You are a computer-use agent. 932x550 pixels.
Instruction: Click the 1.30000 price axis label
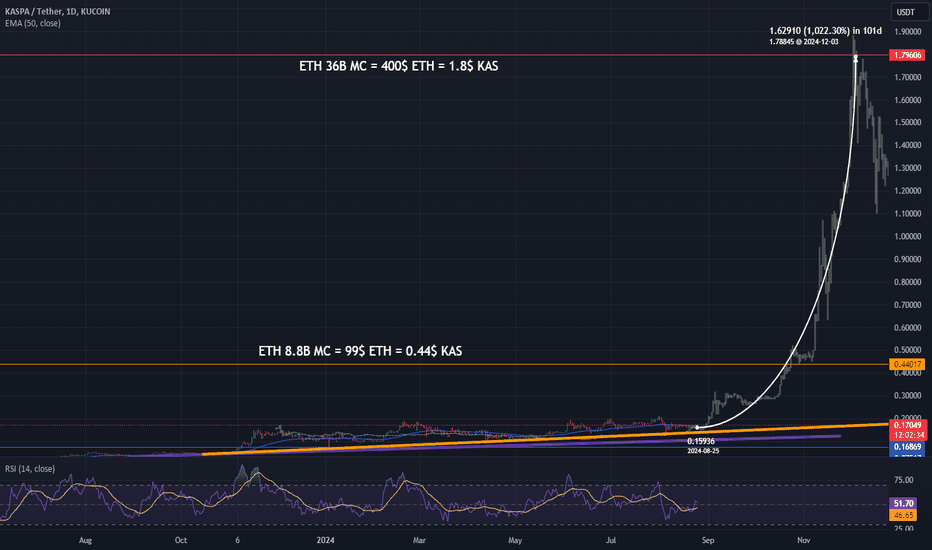click(908, 168)
